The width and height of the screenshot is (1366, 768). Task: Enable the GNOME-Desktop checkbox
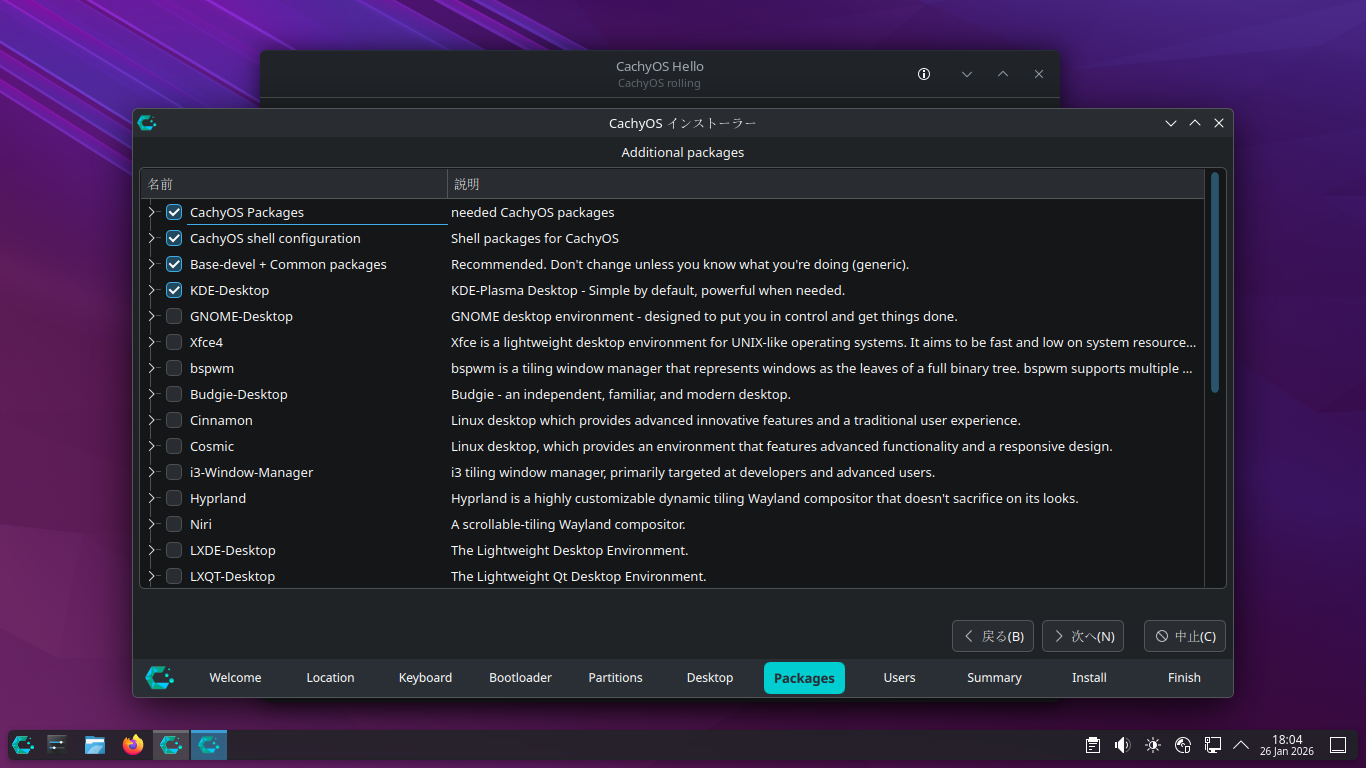174,316
